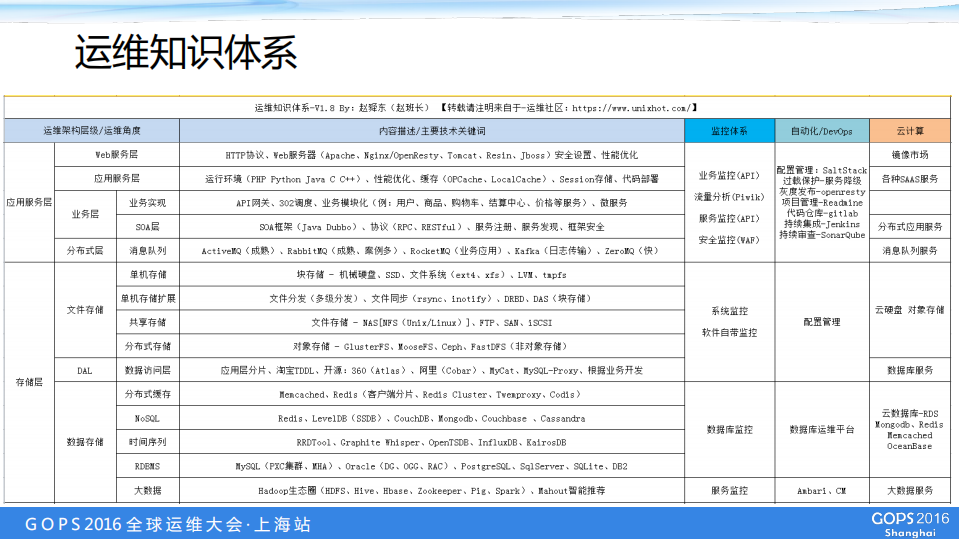Click the 业务实现 cell
The width and height of the screenshot is (959, 539).
(147, 203)
